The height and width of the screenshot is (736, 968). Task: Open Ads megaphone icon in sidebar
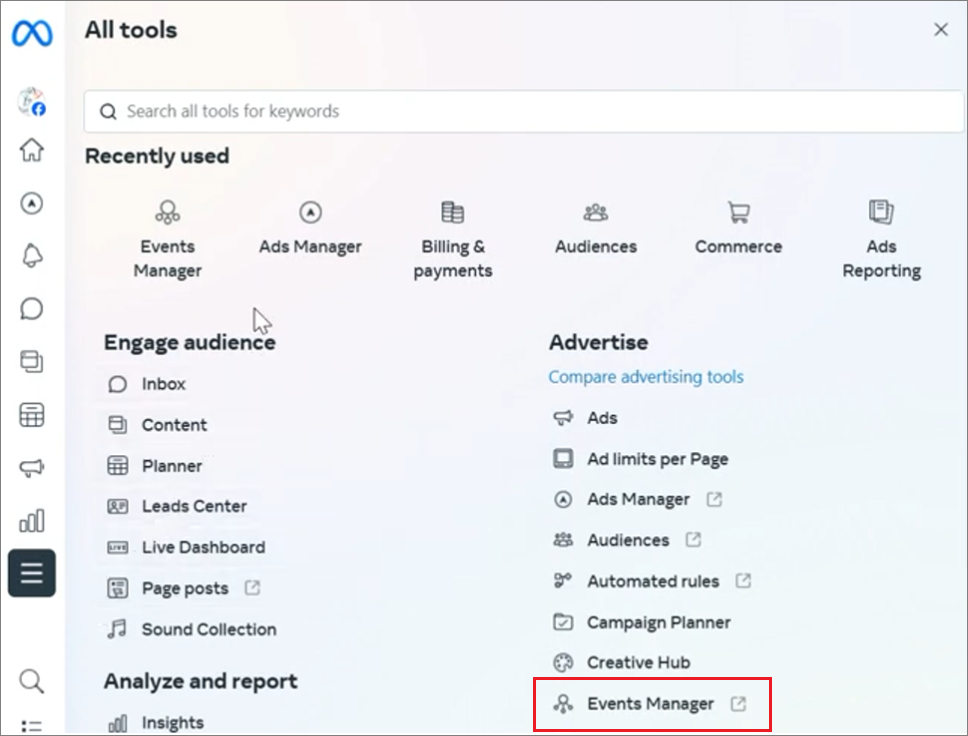pos(31,468)
